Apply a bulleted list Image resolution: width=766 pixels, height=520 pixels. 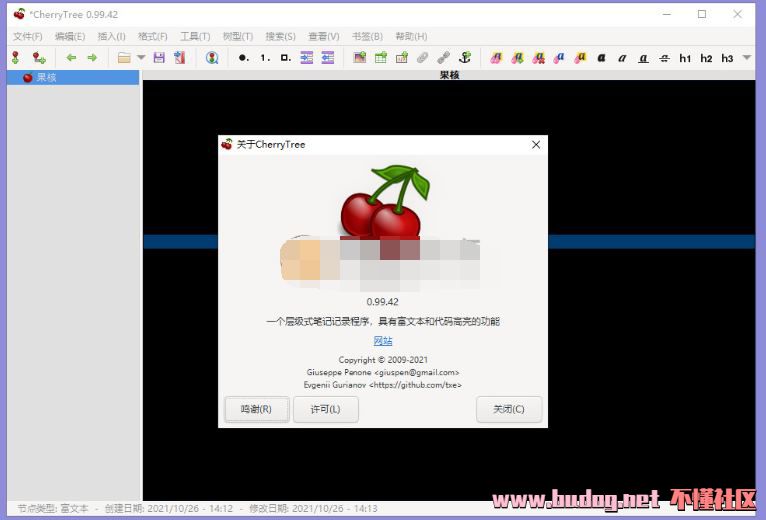point(243,58)
